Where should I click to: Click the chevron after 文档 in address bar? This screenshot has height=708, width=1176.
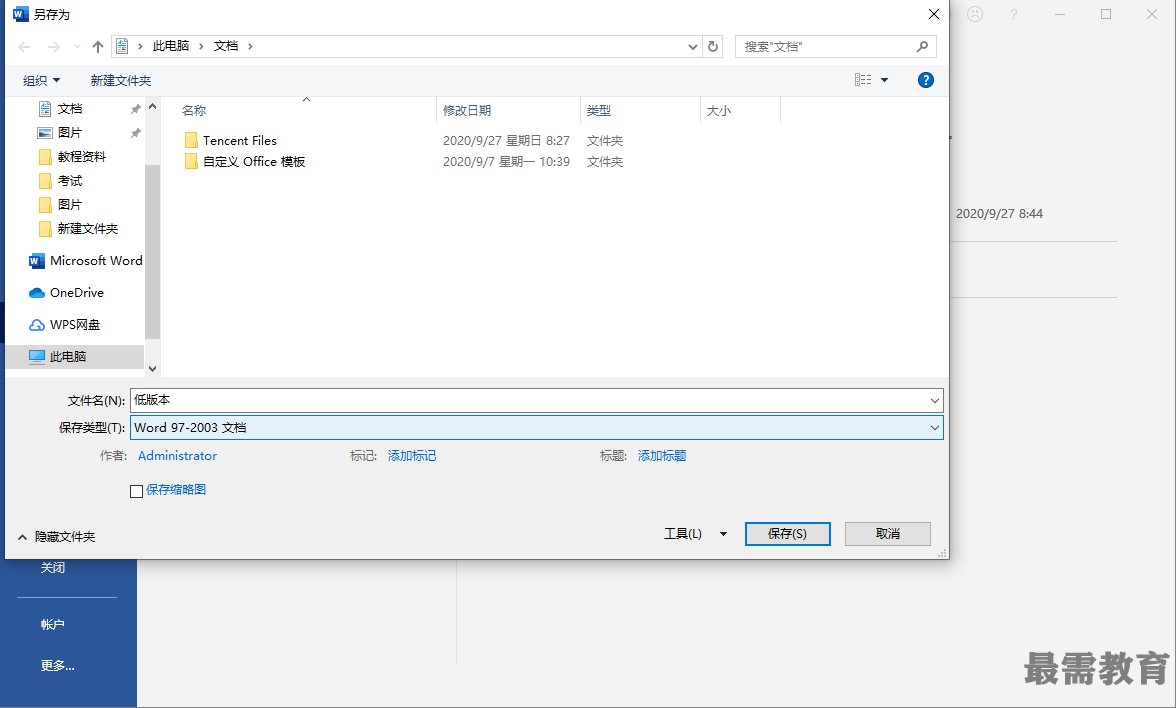(250, 46)
